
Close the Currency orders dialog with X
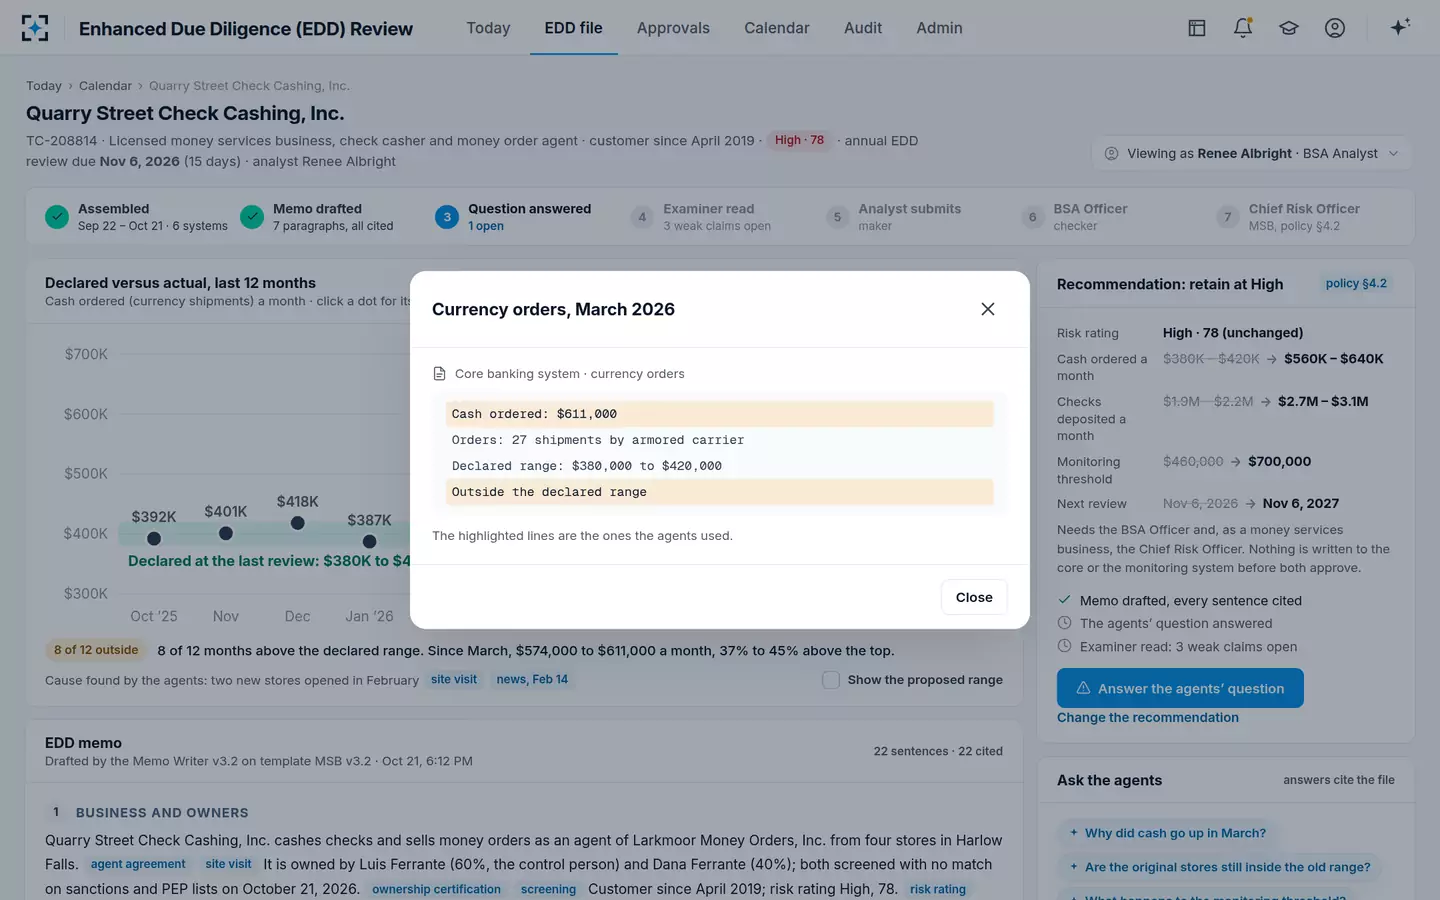988,309
